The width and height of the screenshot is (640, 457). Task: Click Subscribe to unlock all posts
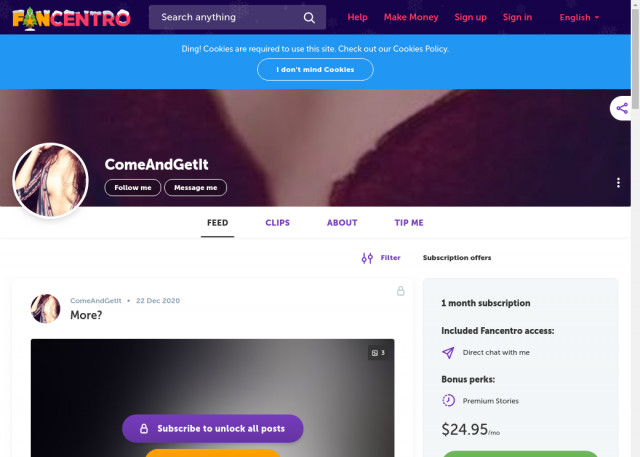click(213, 428)
